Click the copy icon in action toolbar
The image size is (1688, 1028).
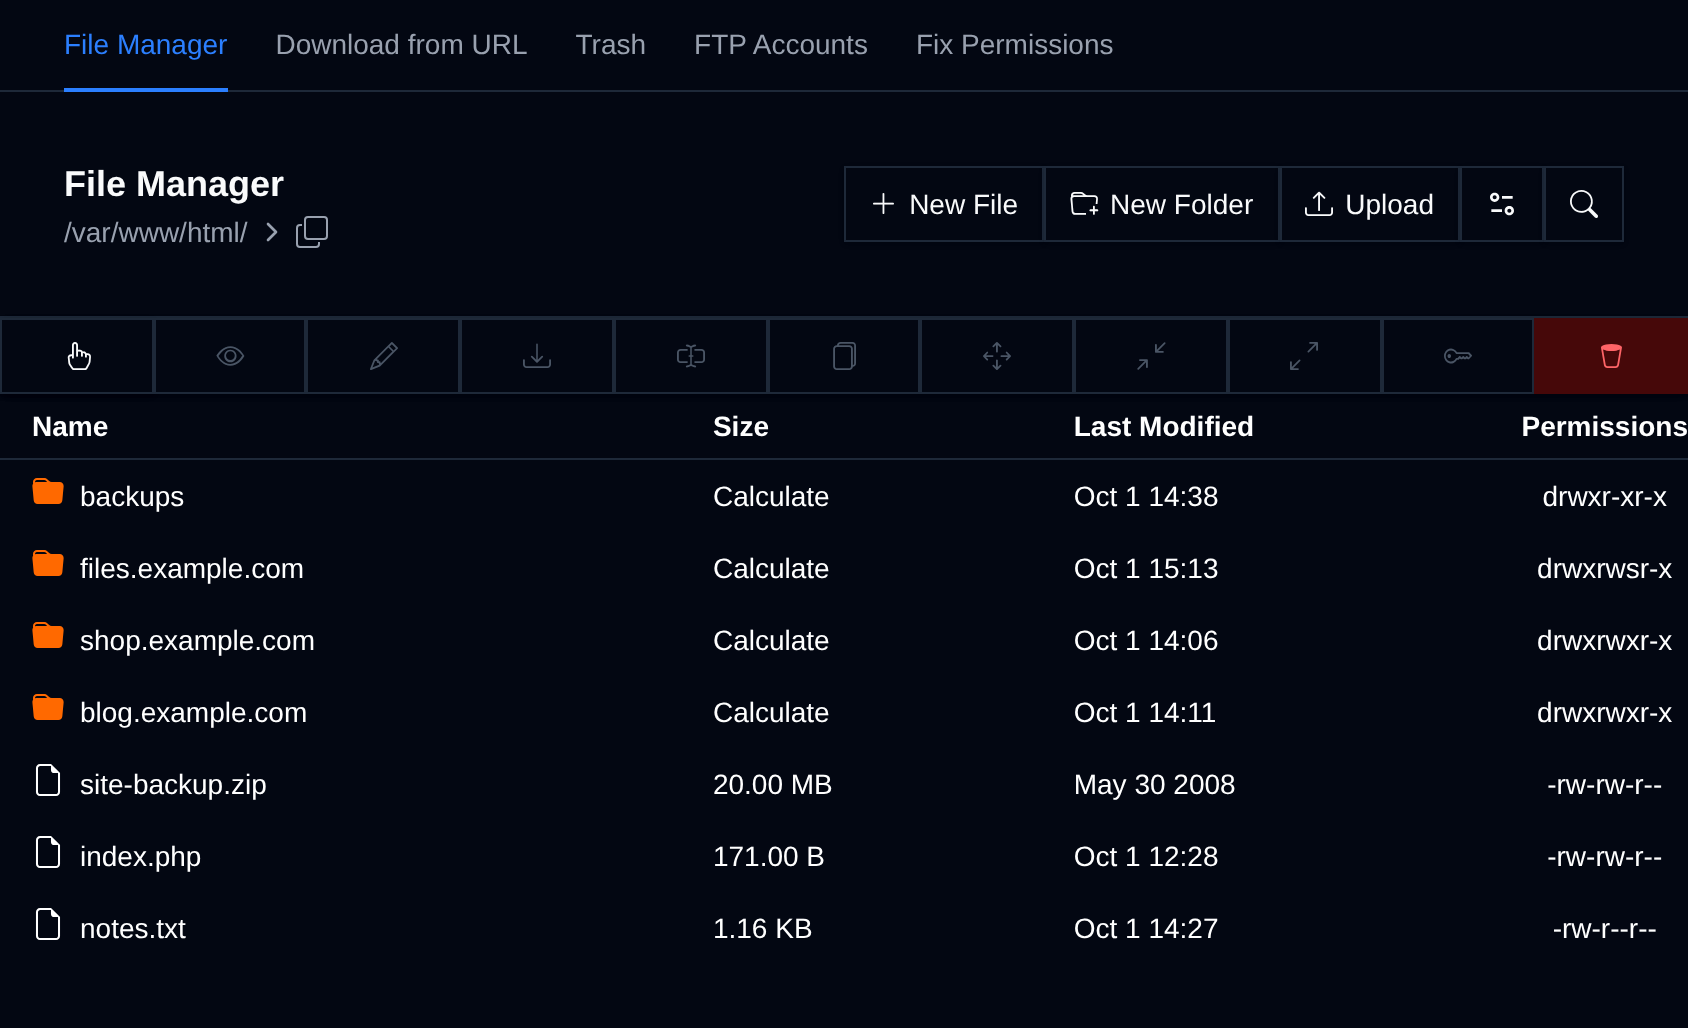844,356
